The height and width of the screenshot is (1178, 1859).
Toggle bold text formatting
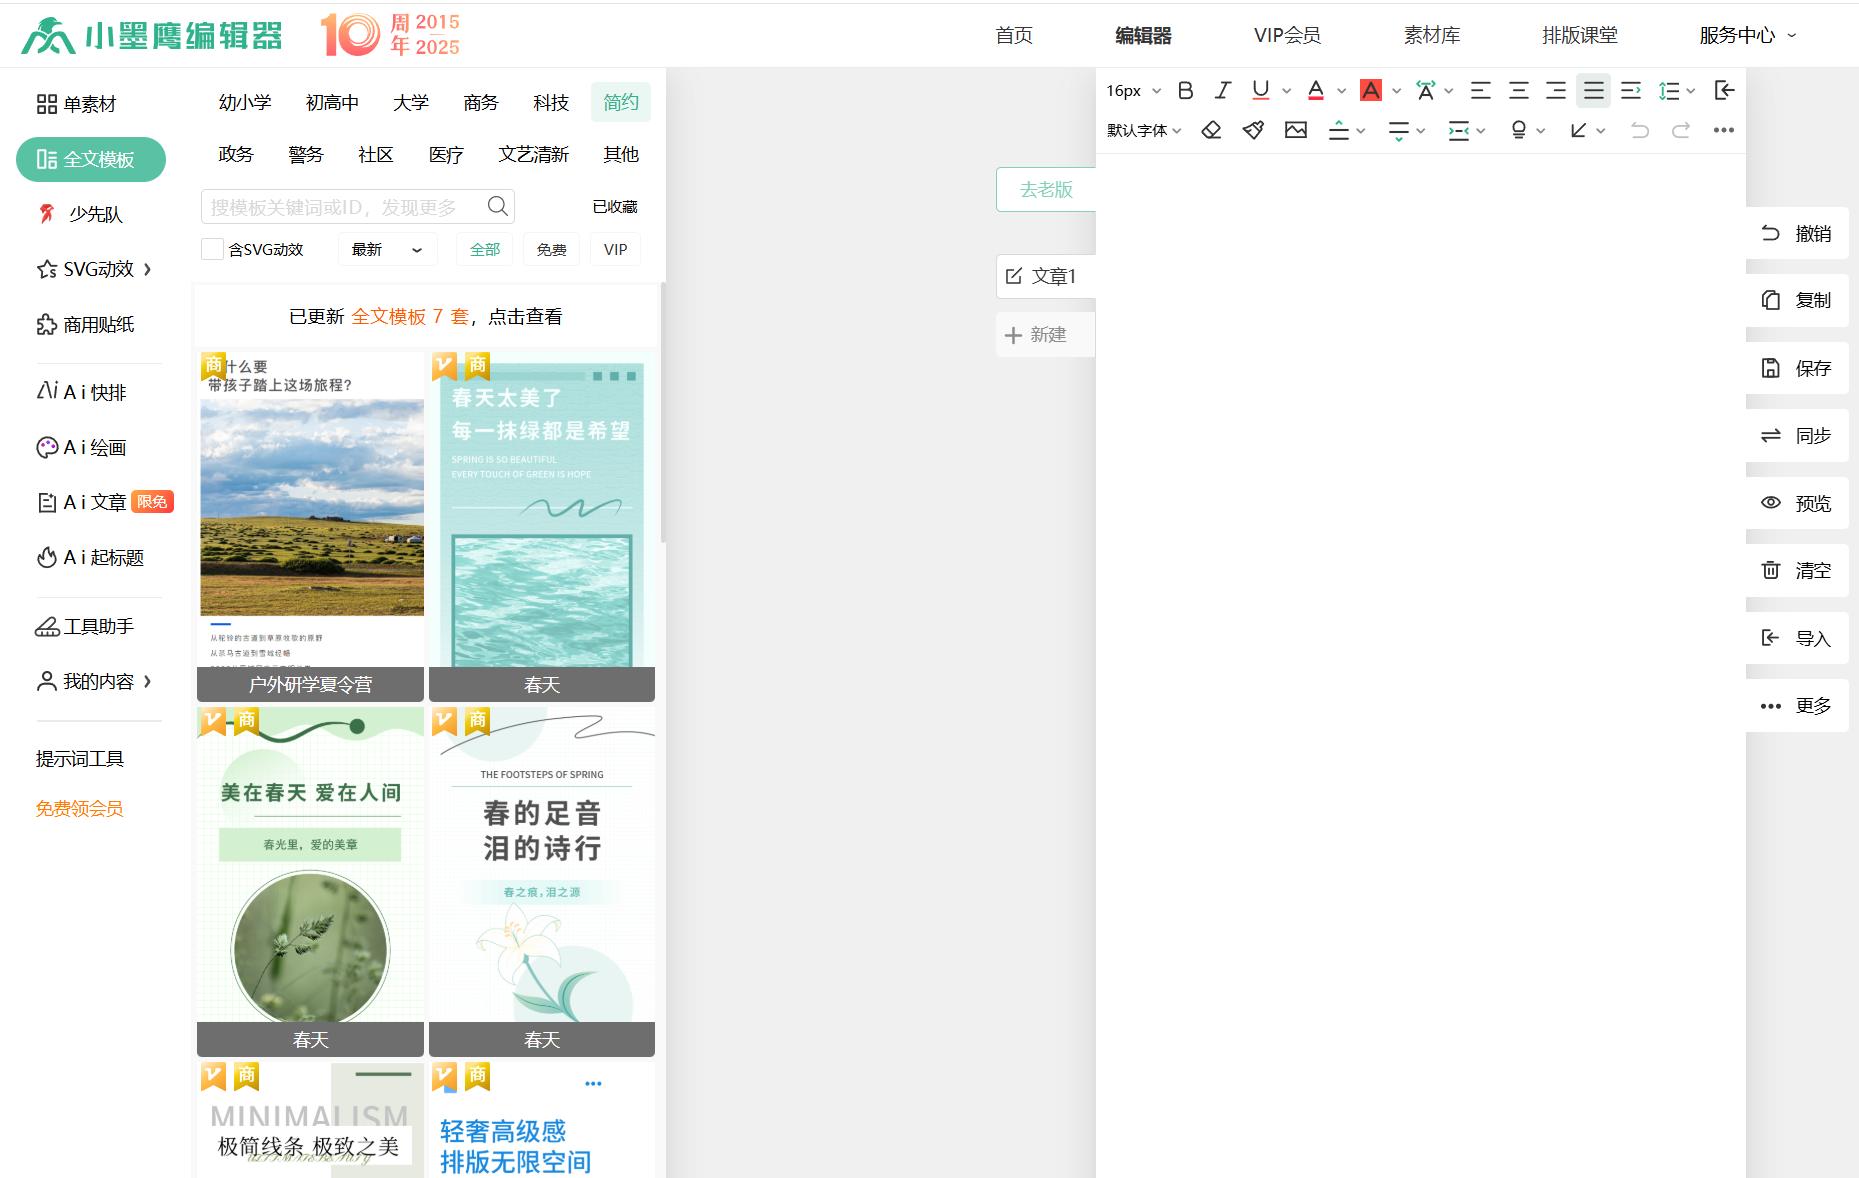[x=1185, y=91]
